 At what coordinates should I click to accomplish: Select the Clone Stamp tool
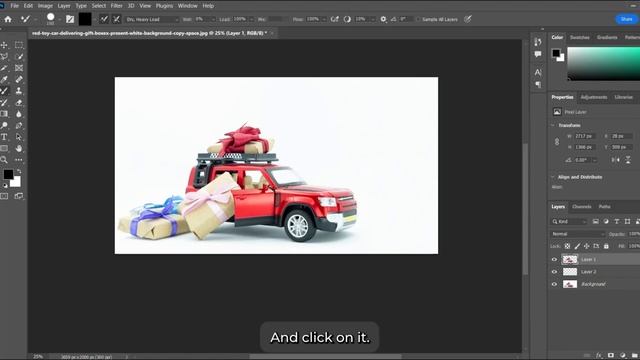click(x=19, y=91)
